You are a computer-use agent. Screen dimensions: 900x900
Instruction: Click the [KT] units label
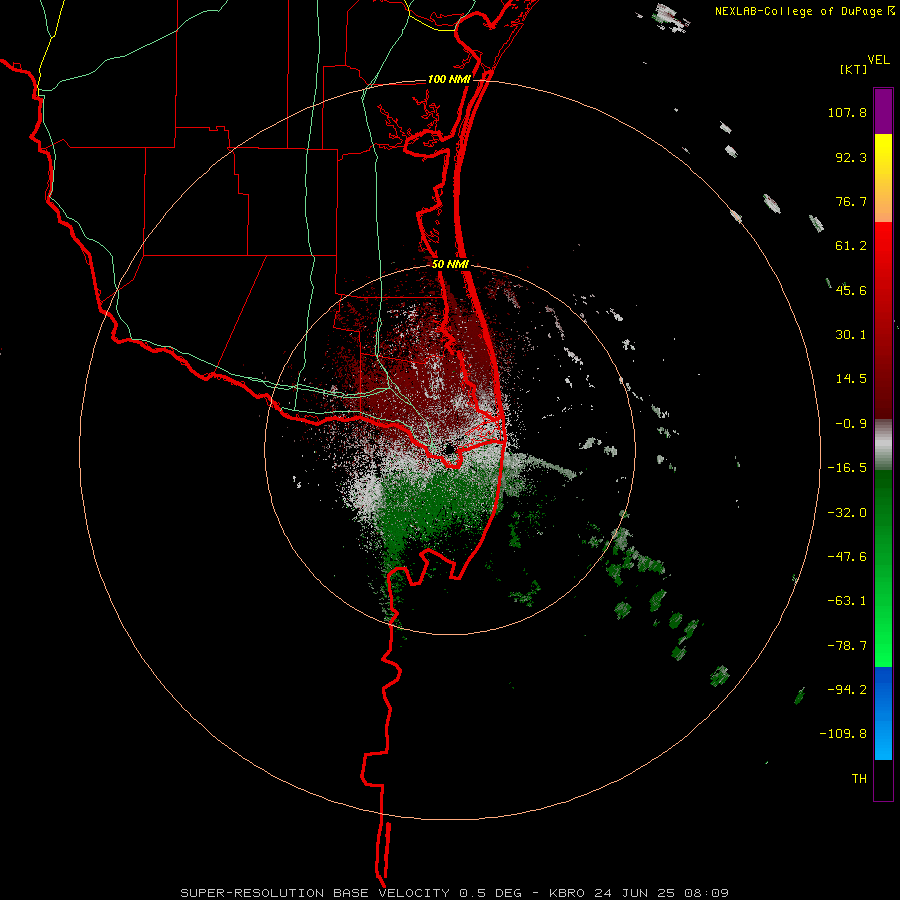[x=853, y=69]
